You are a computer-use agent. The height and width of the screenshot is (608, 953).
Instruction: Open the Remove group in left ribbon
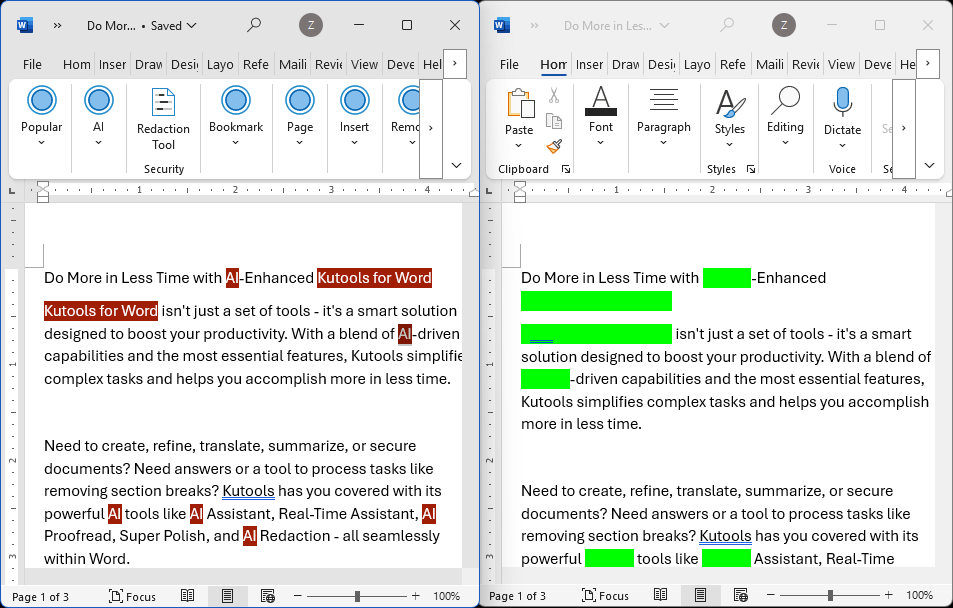tap(405, 117)
